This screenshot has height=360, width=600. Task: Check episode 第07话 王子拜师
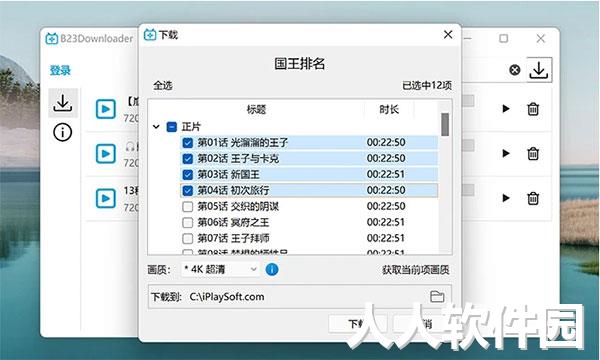click(x=188, y=238)
